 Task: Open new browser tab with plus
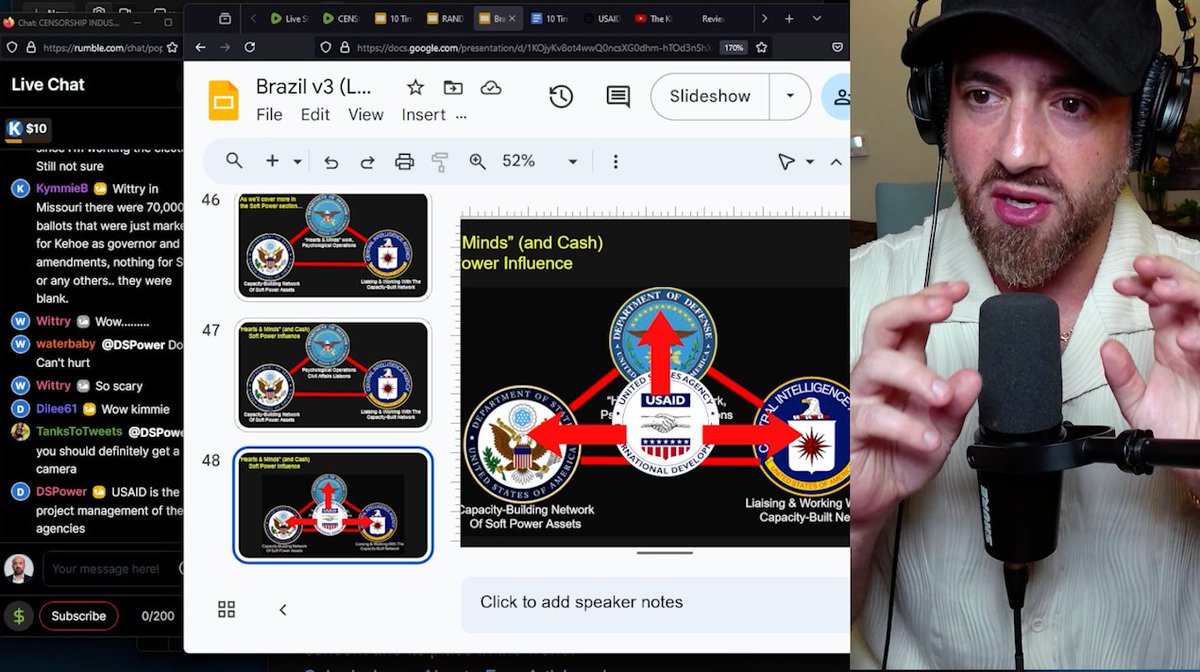pos(789,18)
